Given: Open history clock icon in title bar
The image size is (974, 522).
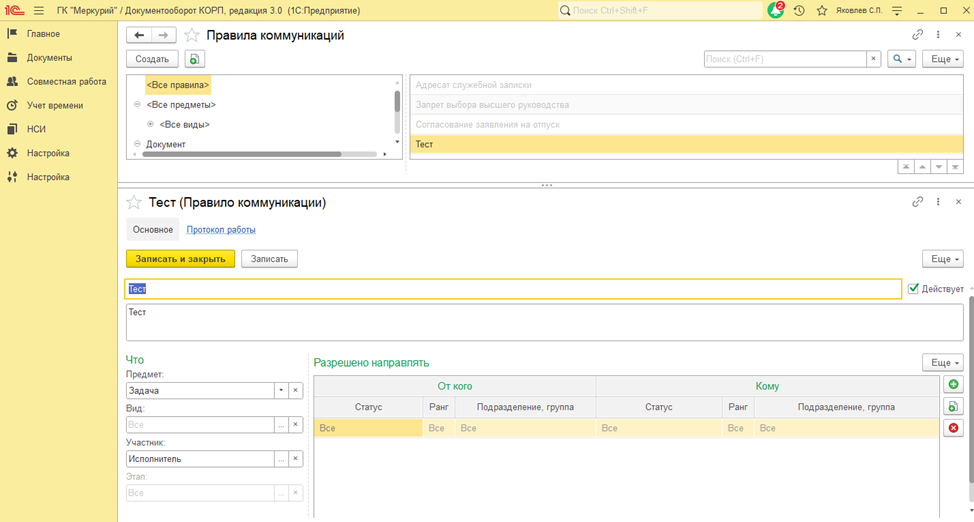Looking at the screenshot, I should tap(799, 11).
